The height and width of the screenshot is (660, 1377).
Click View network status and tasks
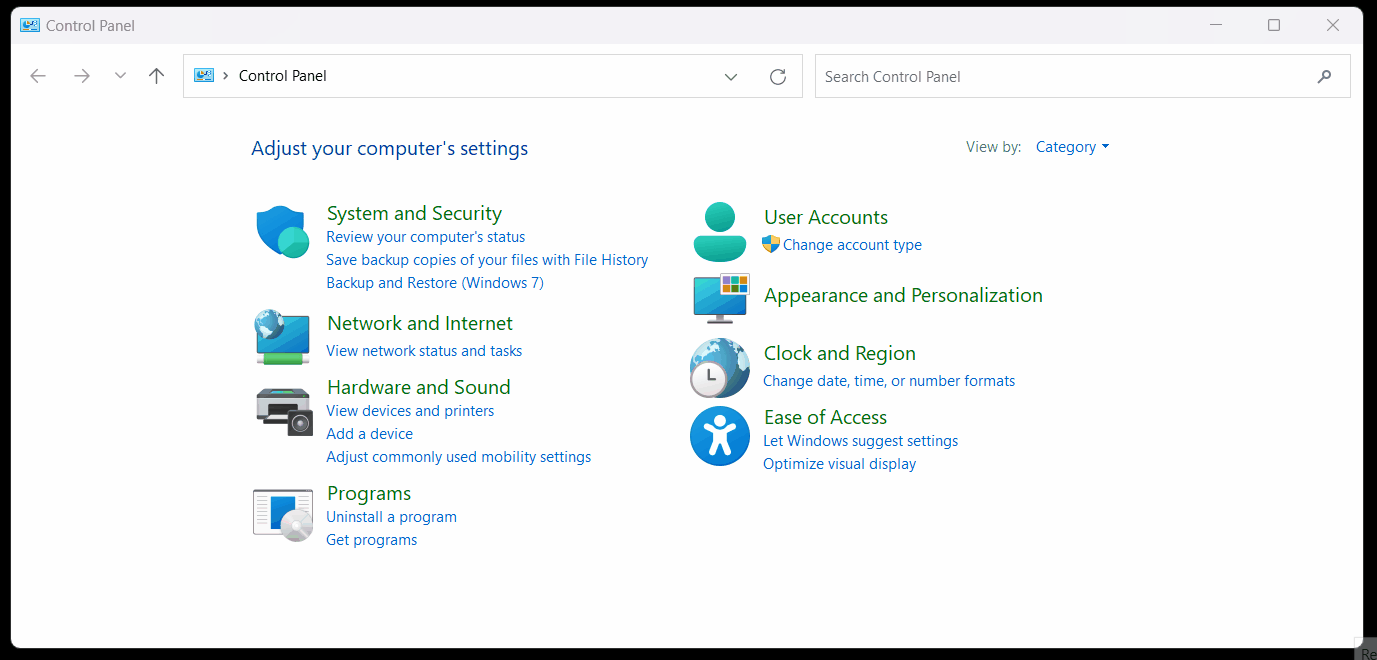point(424,351)
